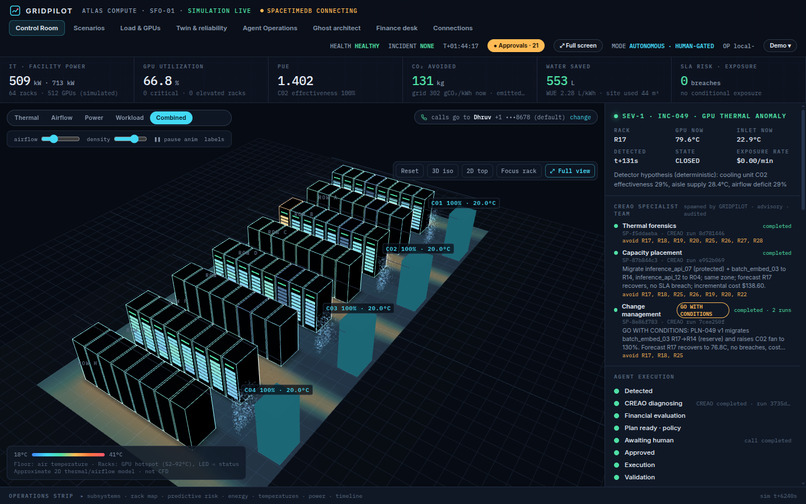This screenshot has height=504, width=806.
Task: Click the HEALTHY health status text
Action: pyautogui.click(x=367, y=46)
